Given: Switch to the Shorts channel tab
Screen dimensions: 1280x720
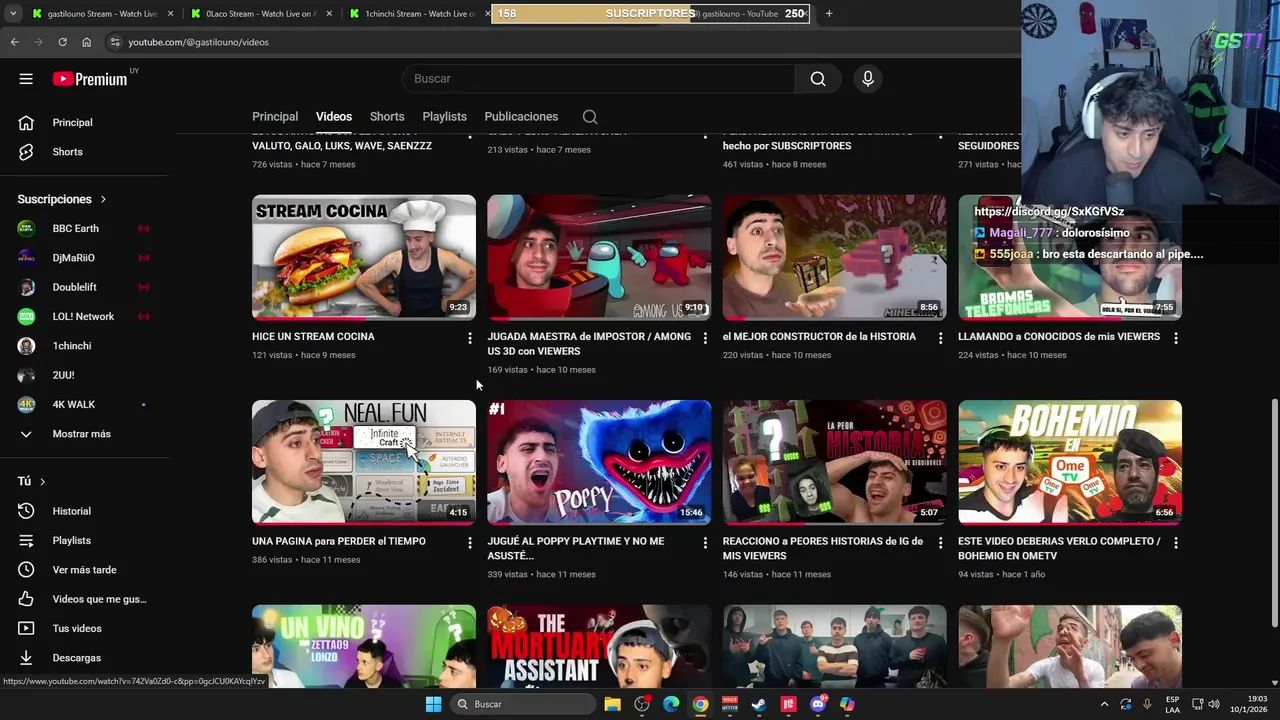Looking at the screenshot, I should click(387, 117).
